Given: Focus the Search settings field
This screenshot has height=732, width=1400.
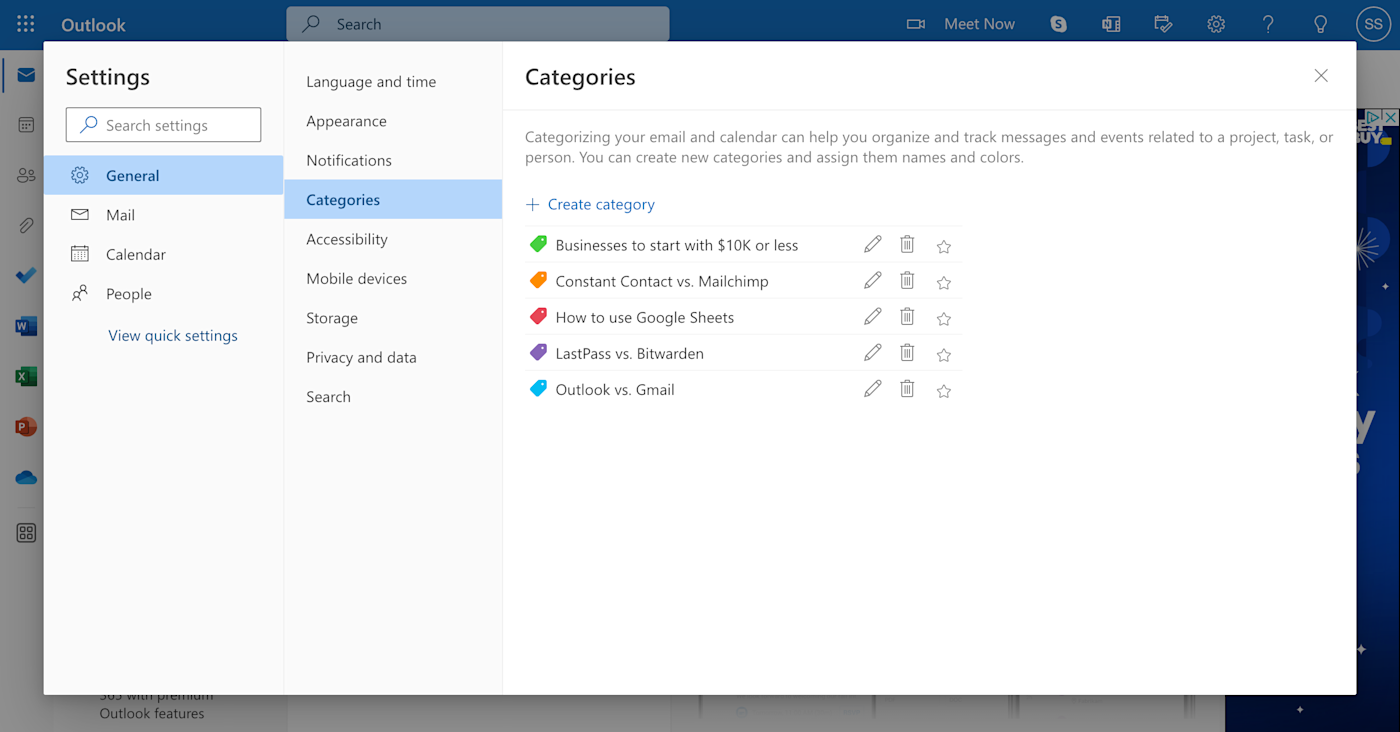Looking at the screenshot, I should coord(164,125).
